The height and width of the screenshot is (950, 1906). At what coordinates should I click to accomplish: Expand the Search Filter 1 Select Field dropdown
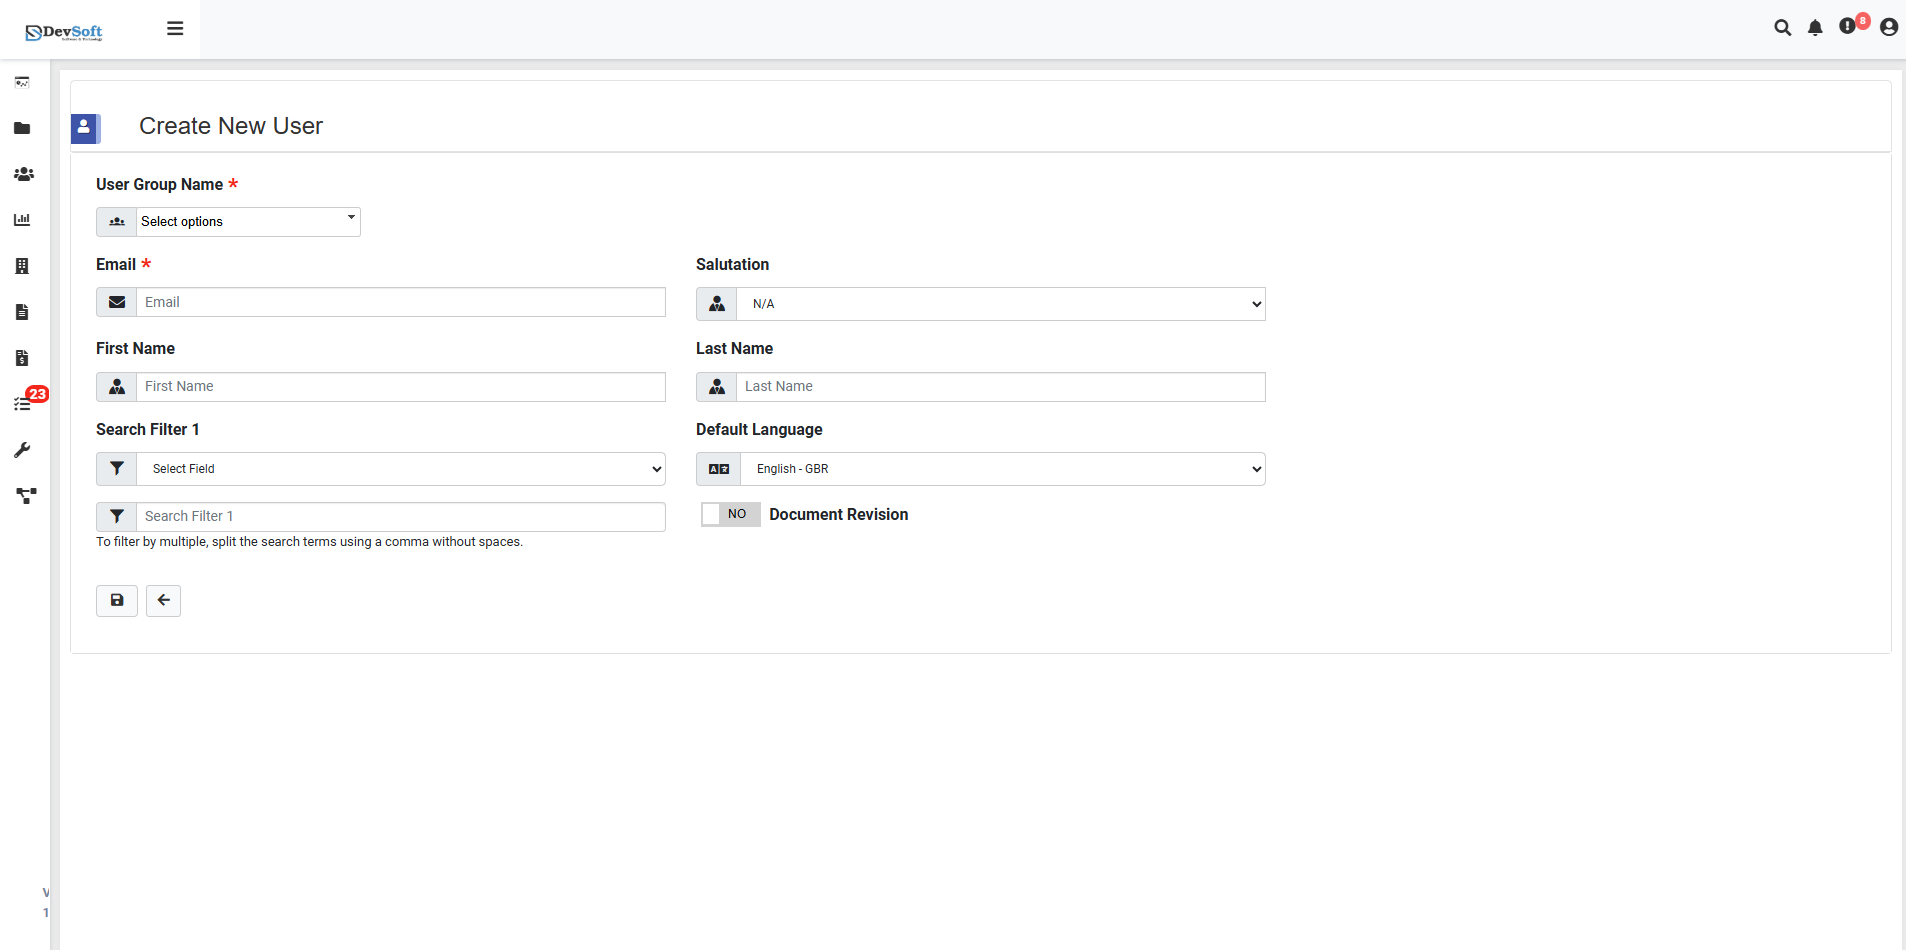point(400,469)
